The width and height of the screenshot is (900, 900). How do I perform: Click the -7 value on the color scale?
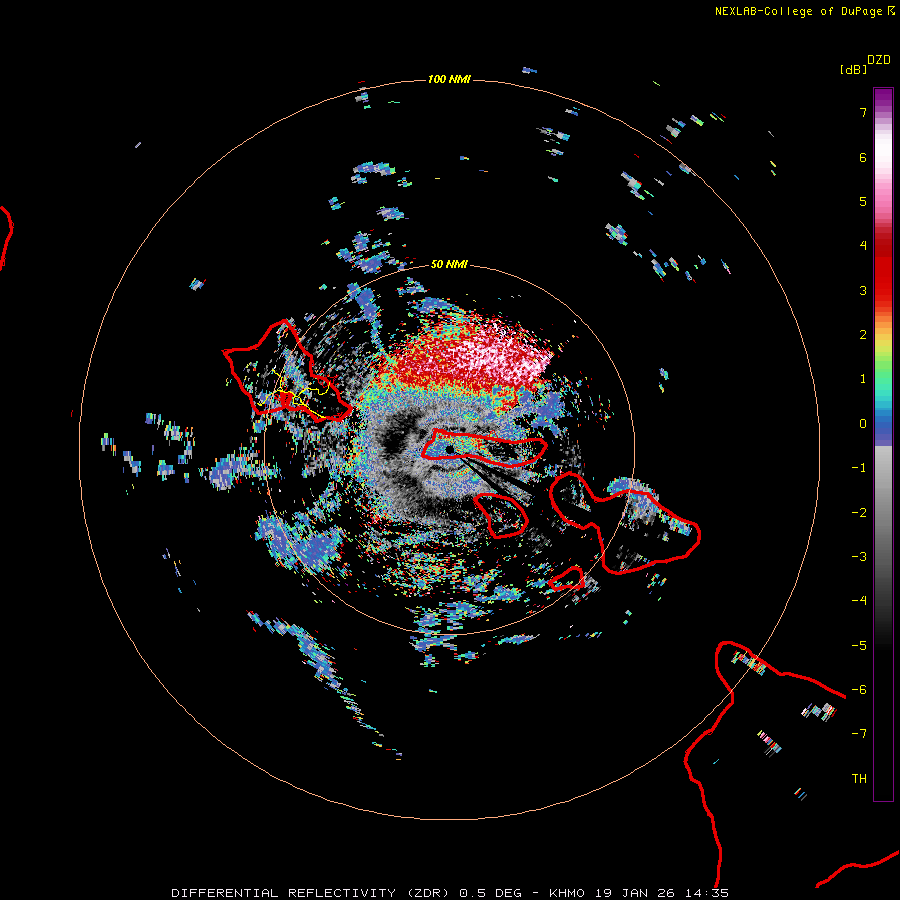pos(859,734)
